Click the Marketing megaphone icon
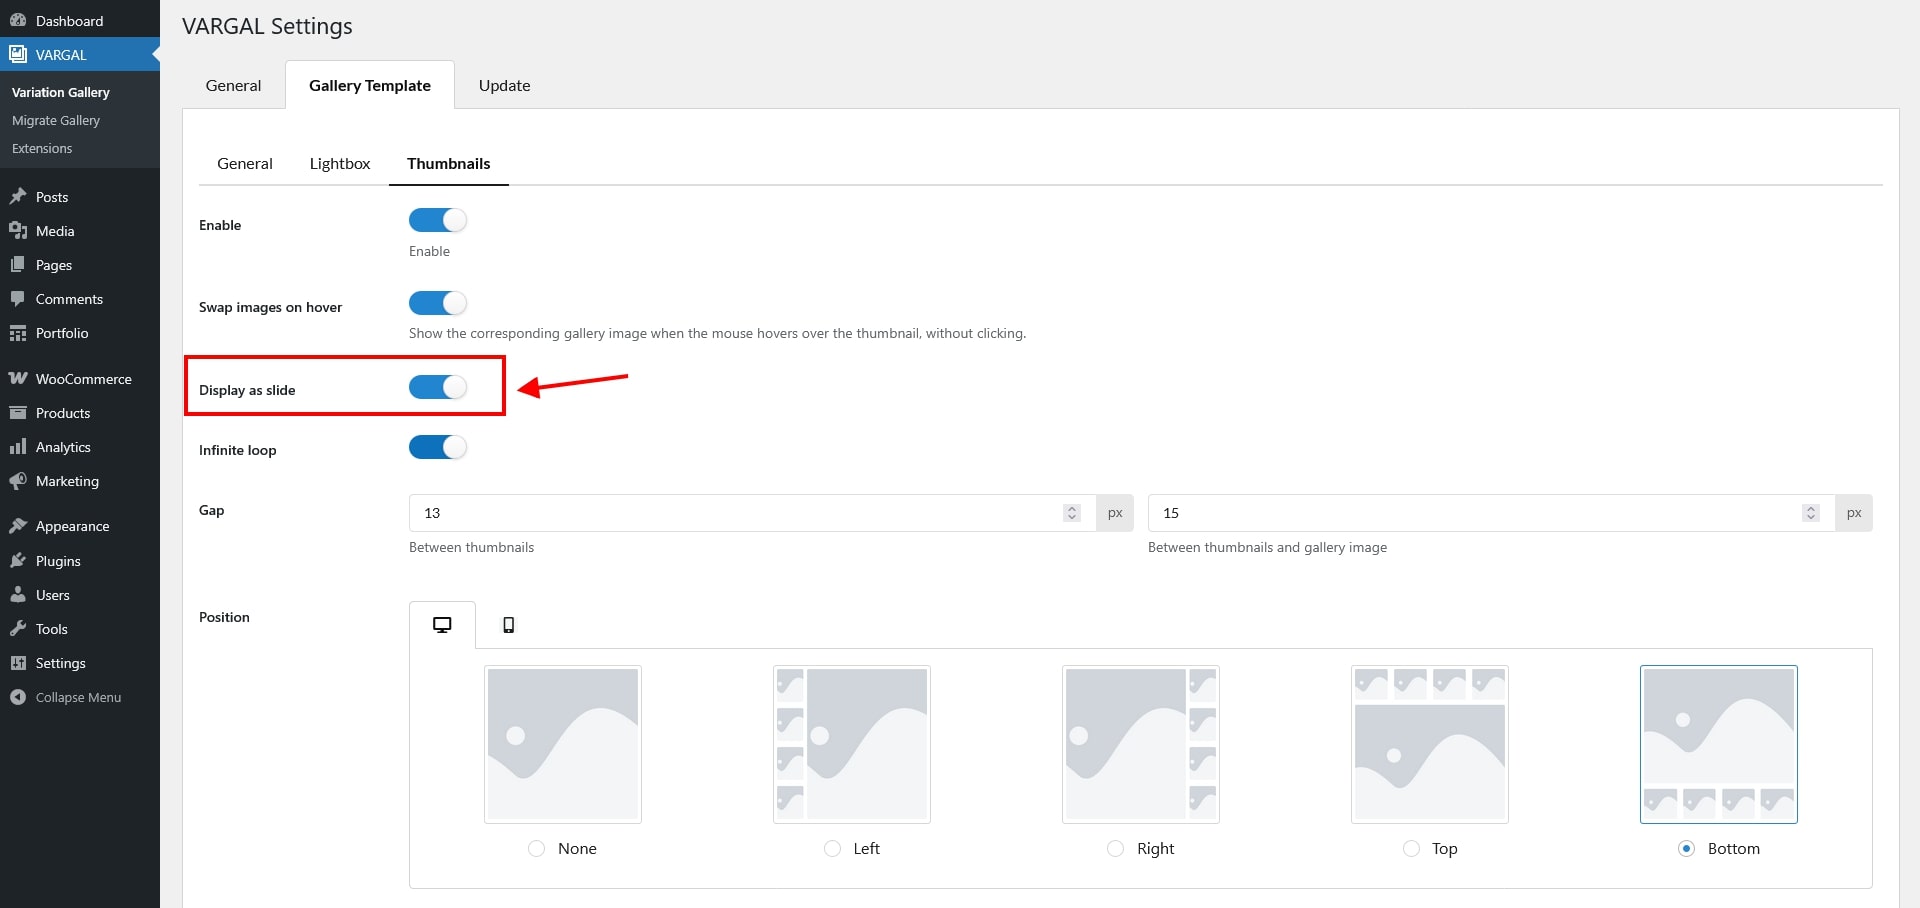This screenshot has height=908, width=1920. pos(18,481)
